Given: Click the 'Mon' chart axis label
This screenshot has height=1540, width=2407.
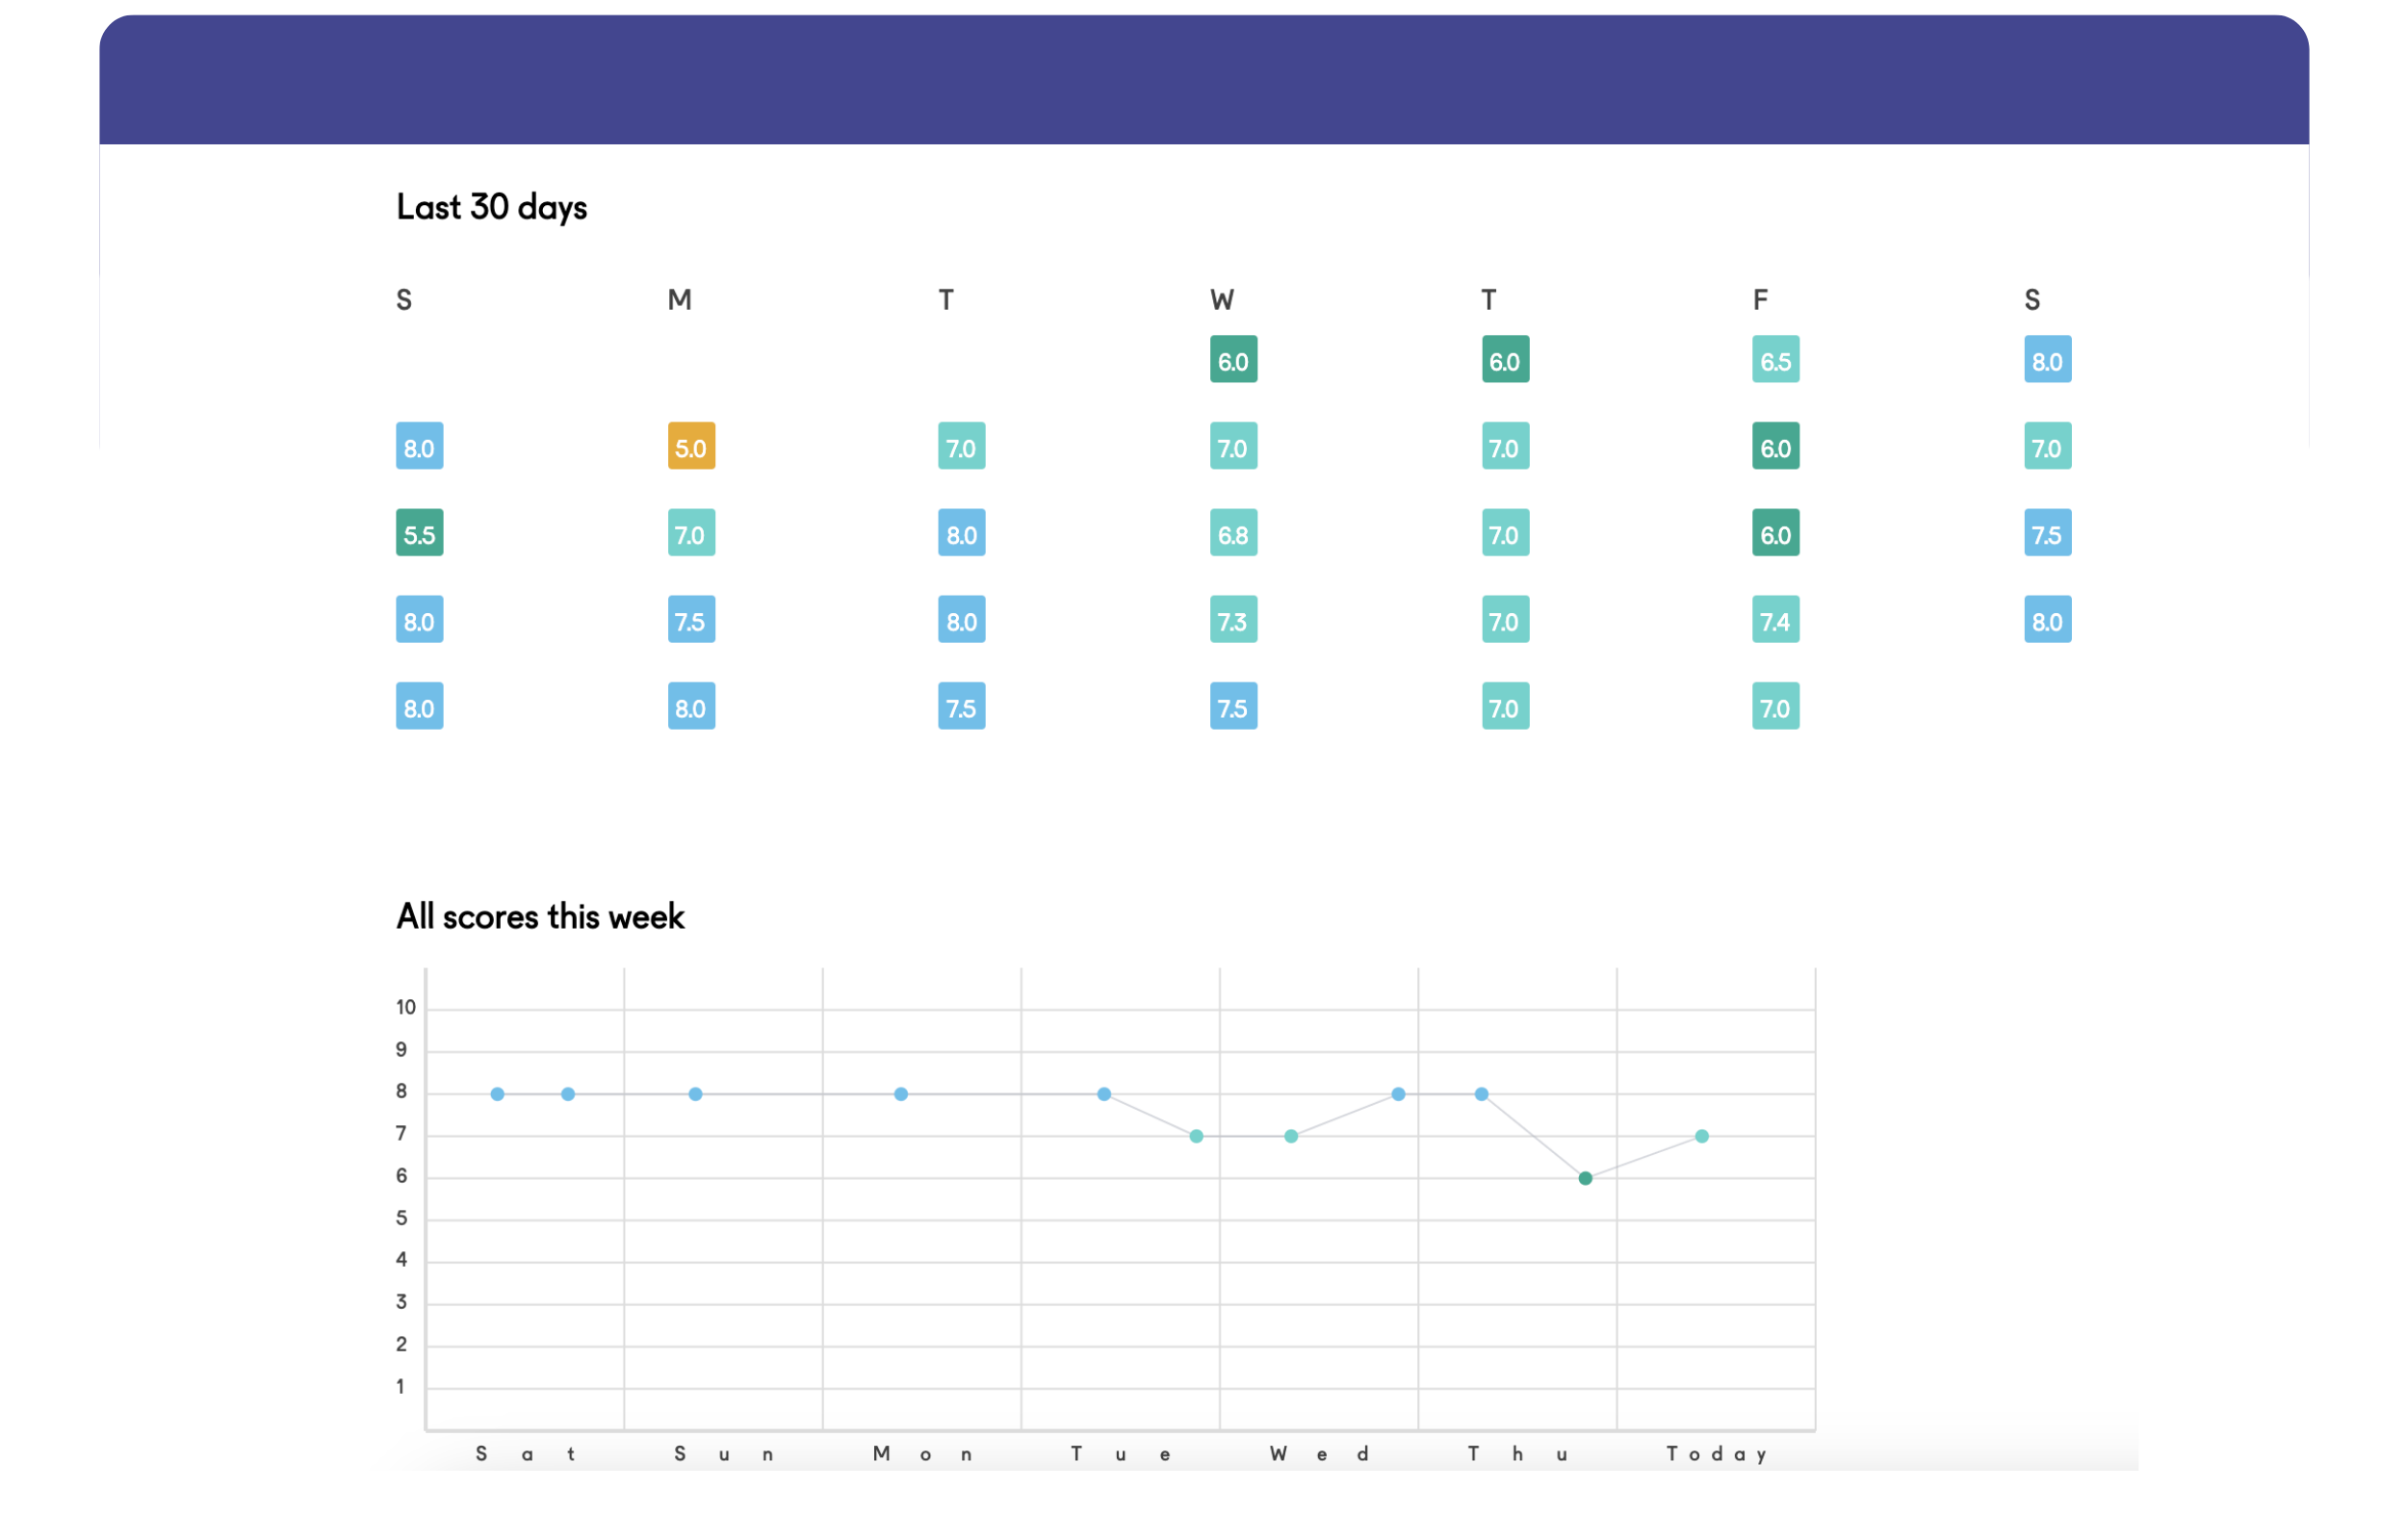Looking at the screenshot, I should [x=922, y=1453].
